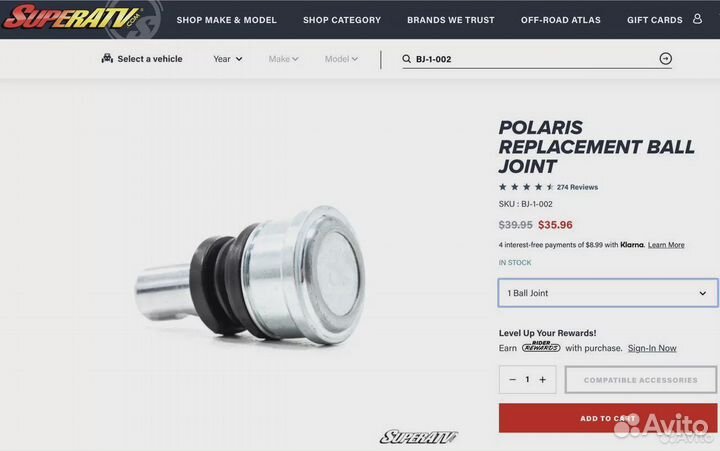This screenshot has height=451, width=720.
Task: Expand the Year dropdown
Action: pos(228,59)
